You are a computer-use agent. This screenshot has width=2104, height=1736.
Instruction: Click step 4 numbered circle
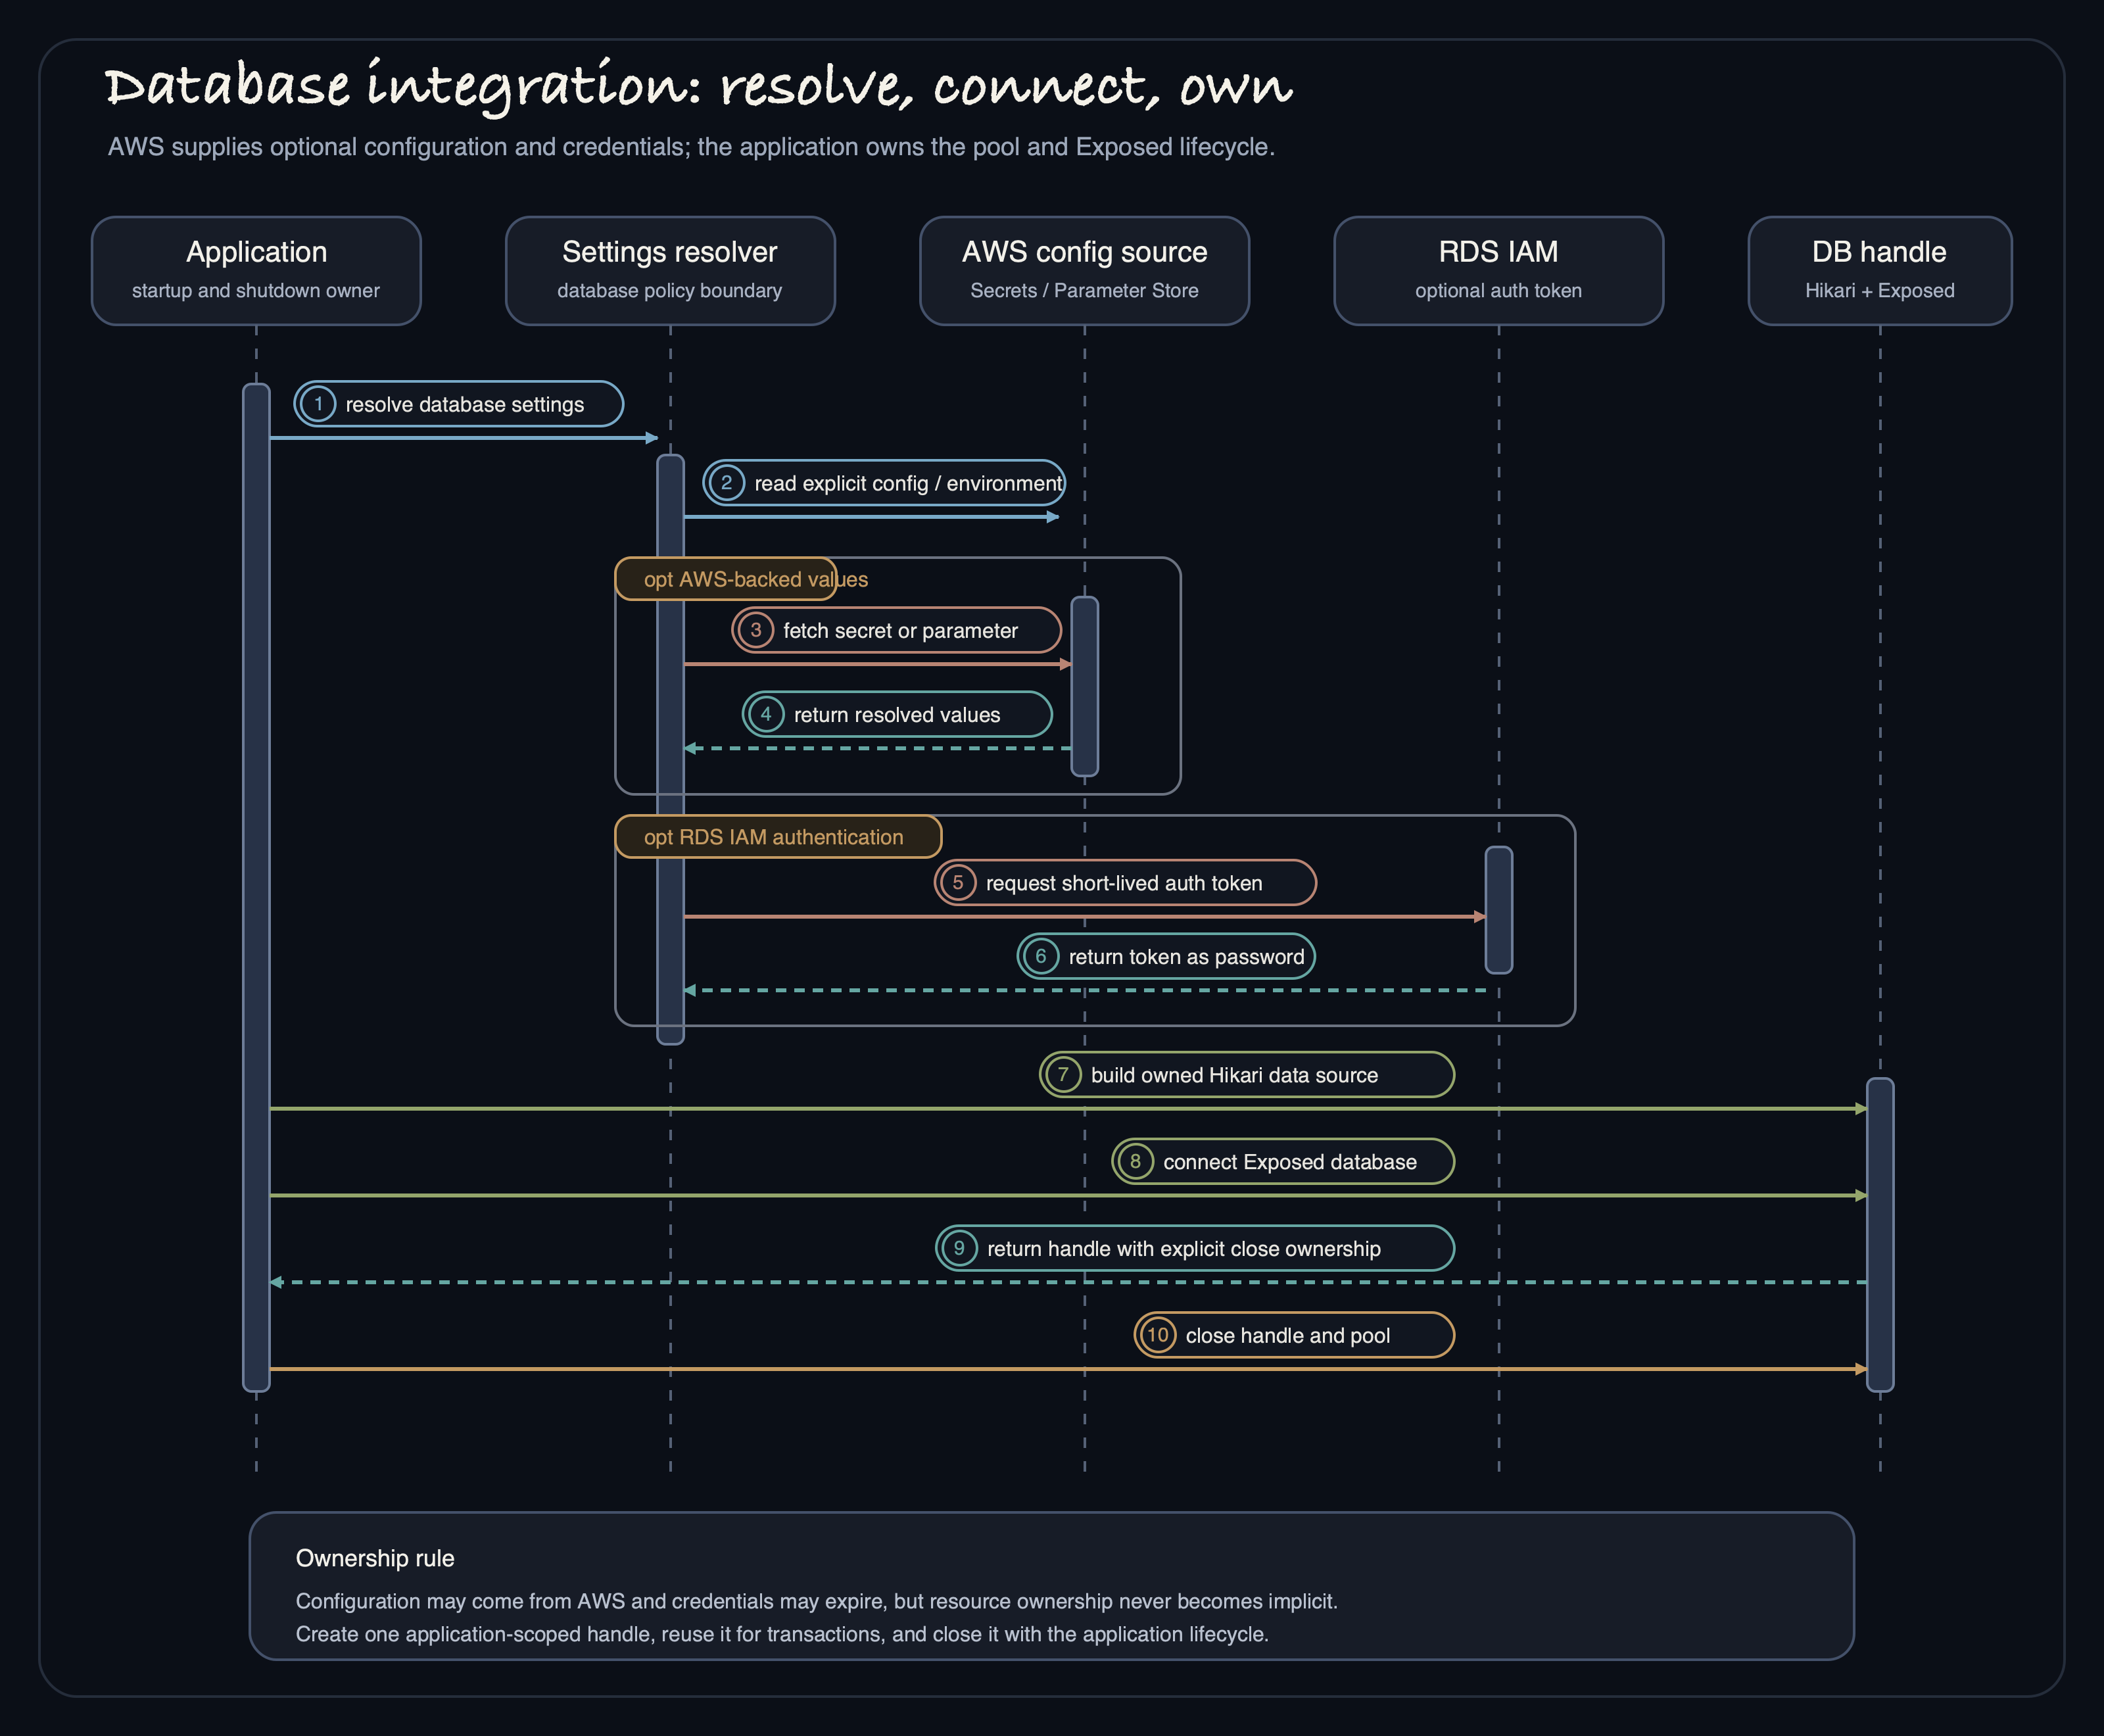[x=766, y=714]
